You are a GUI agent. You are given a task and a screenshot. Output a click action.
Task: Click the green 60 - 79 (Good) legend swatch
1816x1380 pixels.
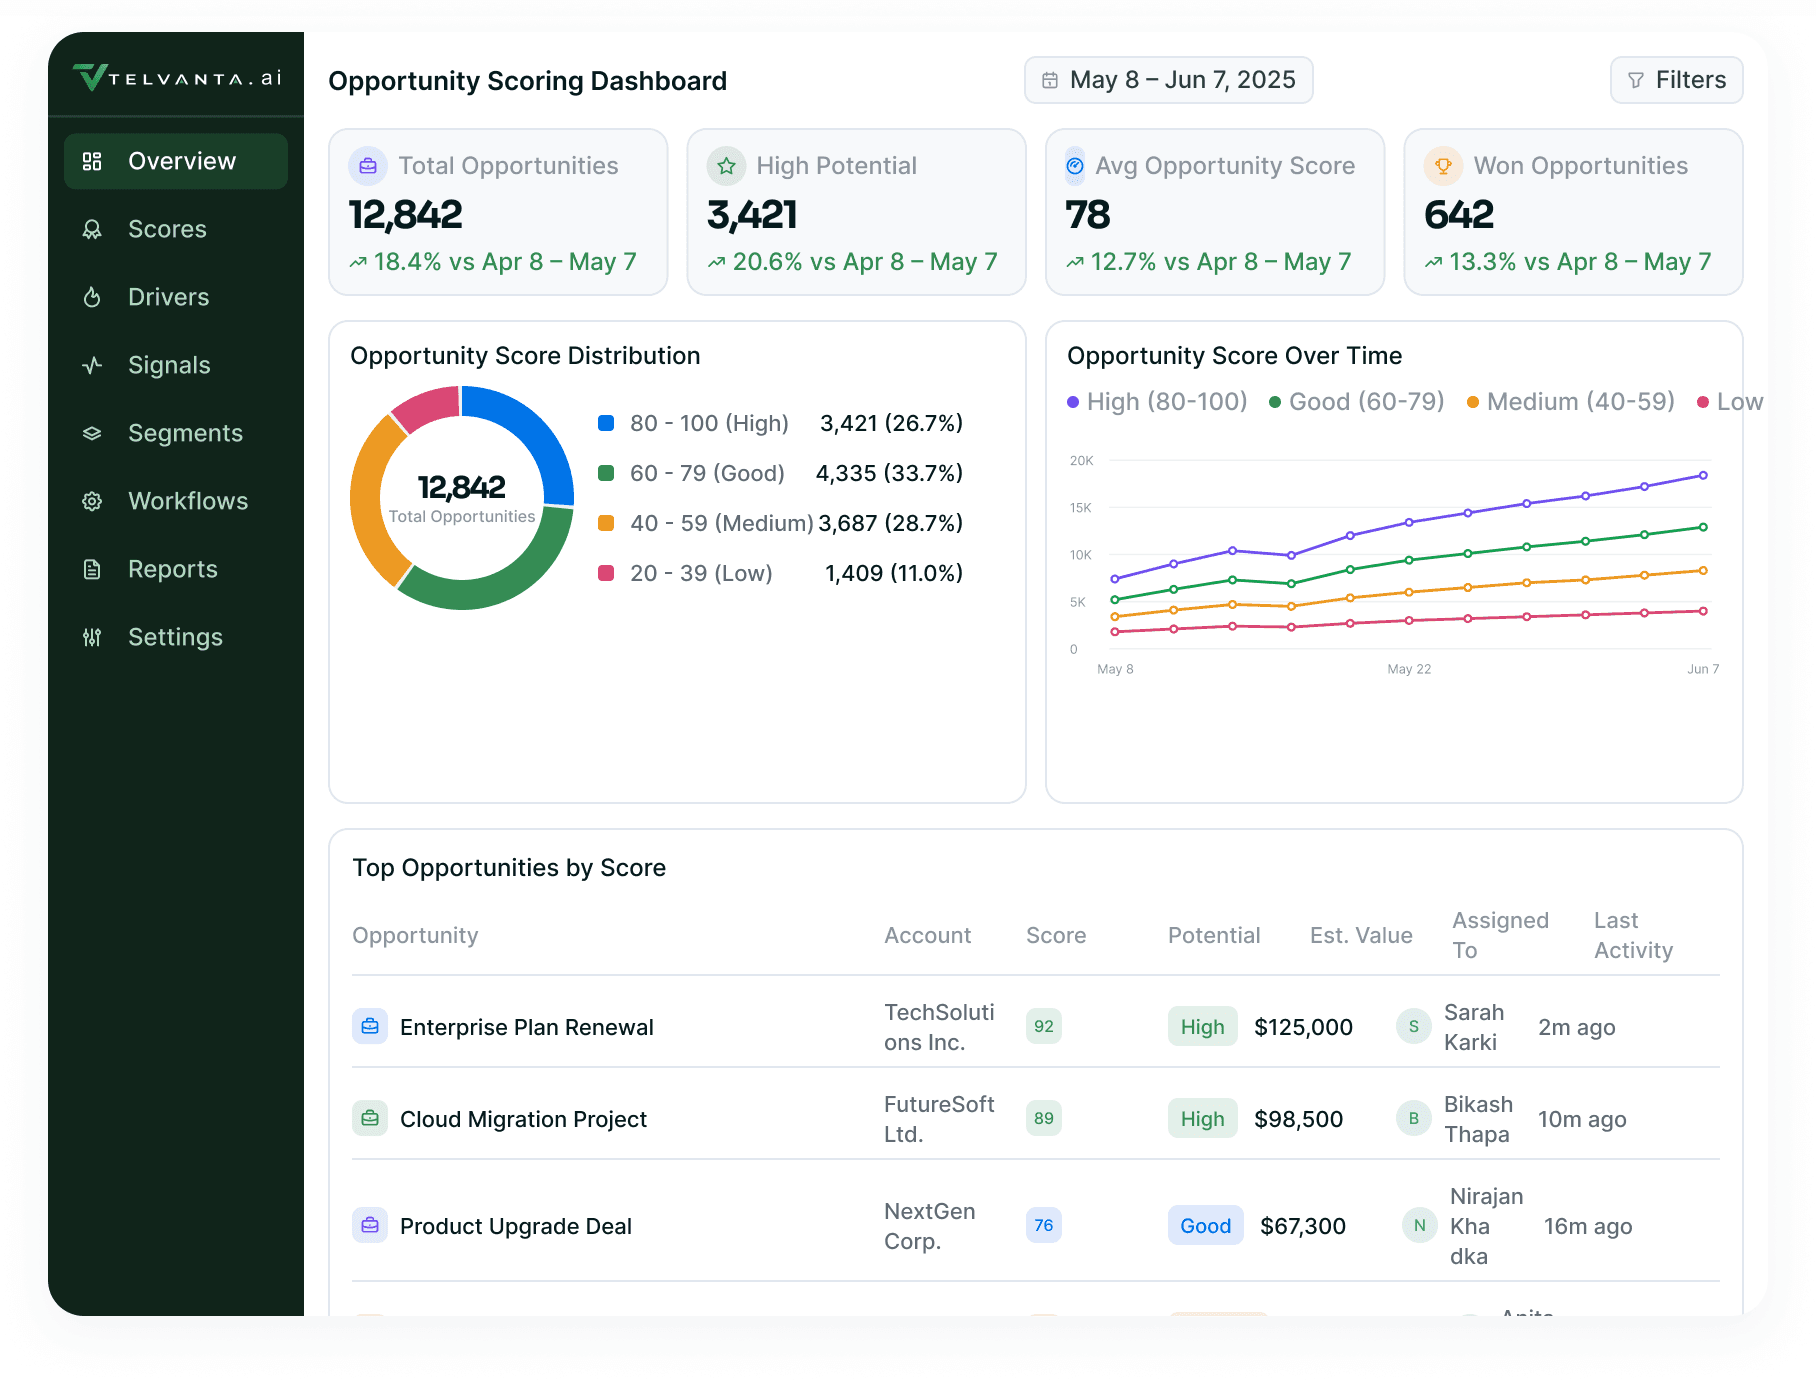(x=606, y=473)
